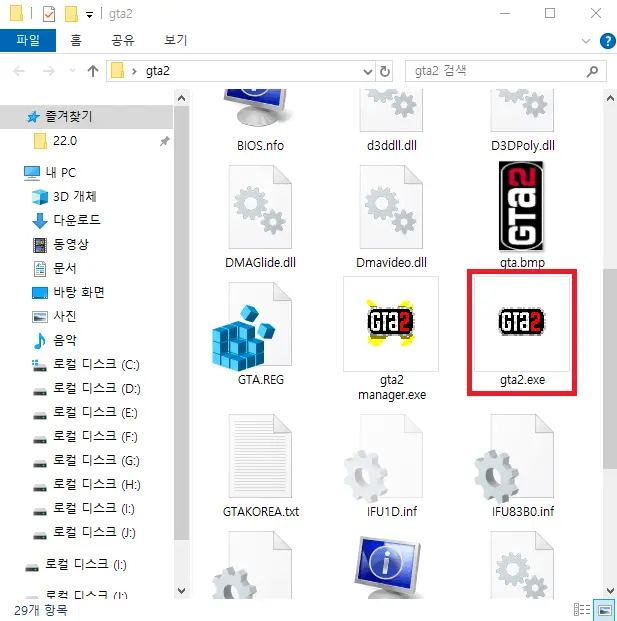Select the gta2.exe file icon
The image size is (617, 621).
522,322
